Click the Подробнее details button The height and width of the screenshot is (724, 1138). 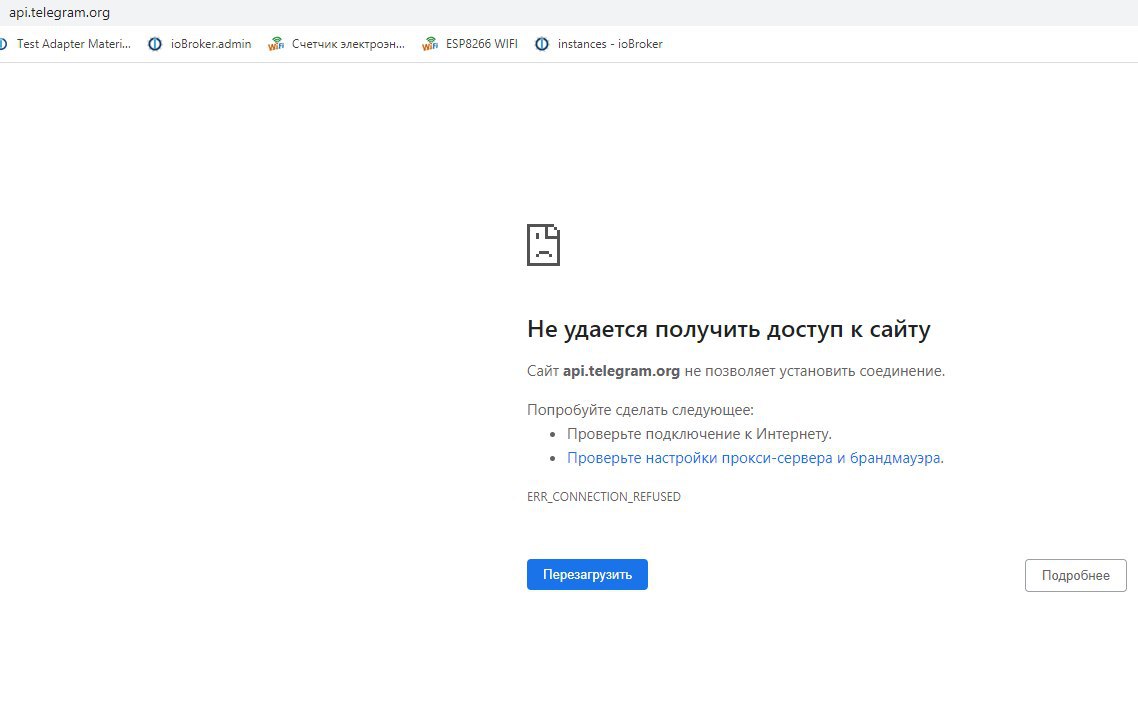(1076, 575)
